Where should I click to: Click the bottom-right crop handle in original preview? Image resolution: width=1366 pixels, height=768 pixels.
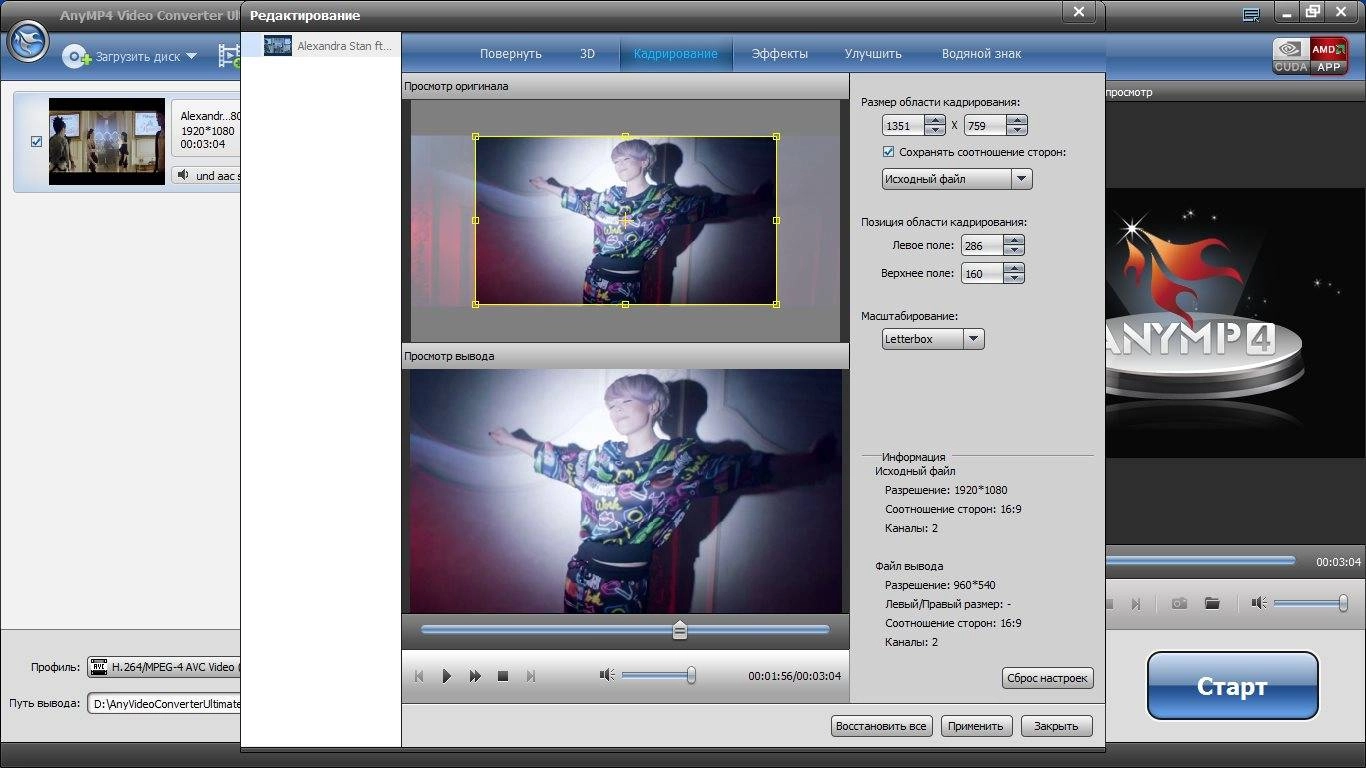pyautogui.click(x=777, y=304)
